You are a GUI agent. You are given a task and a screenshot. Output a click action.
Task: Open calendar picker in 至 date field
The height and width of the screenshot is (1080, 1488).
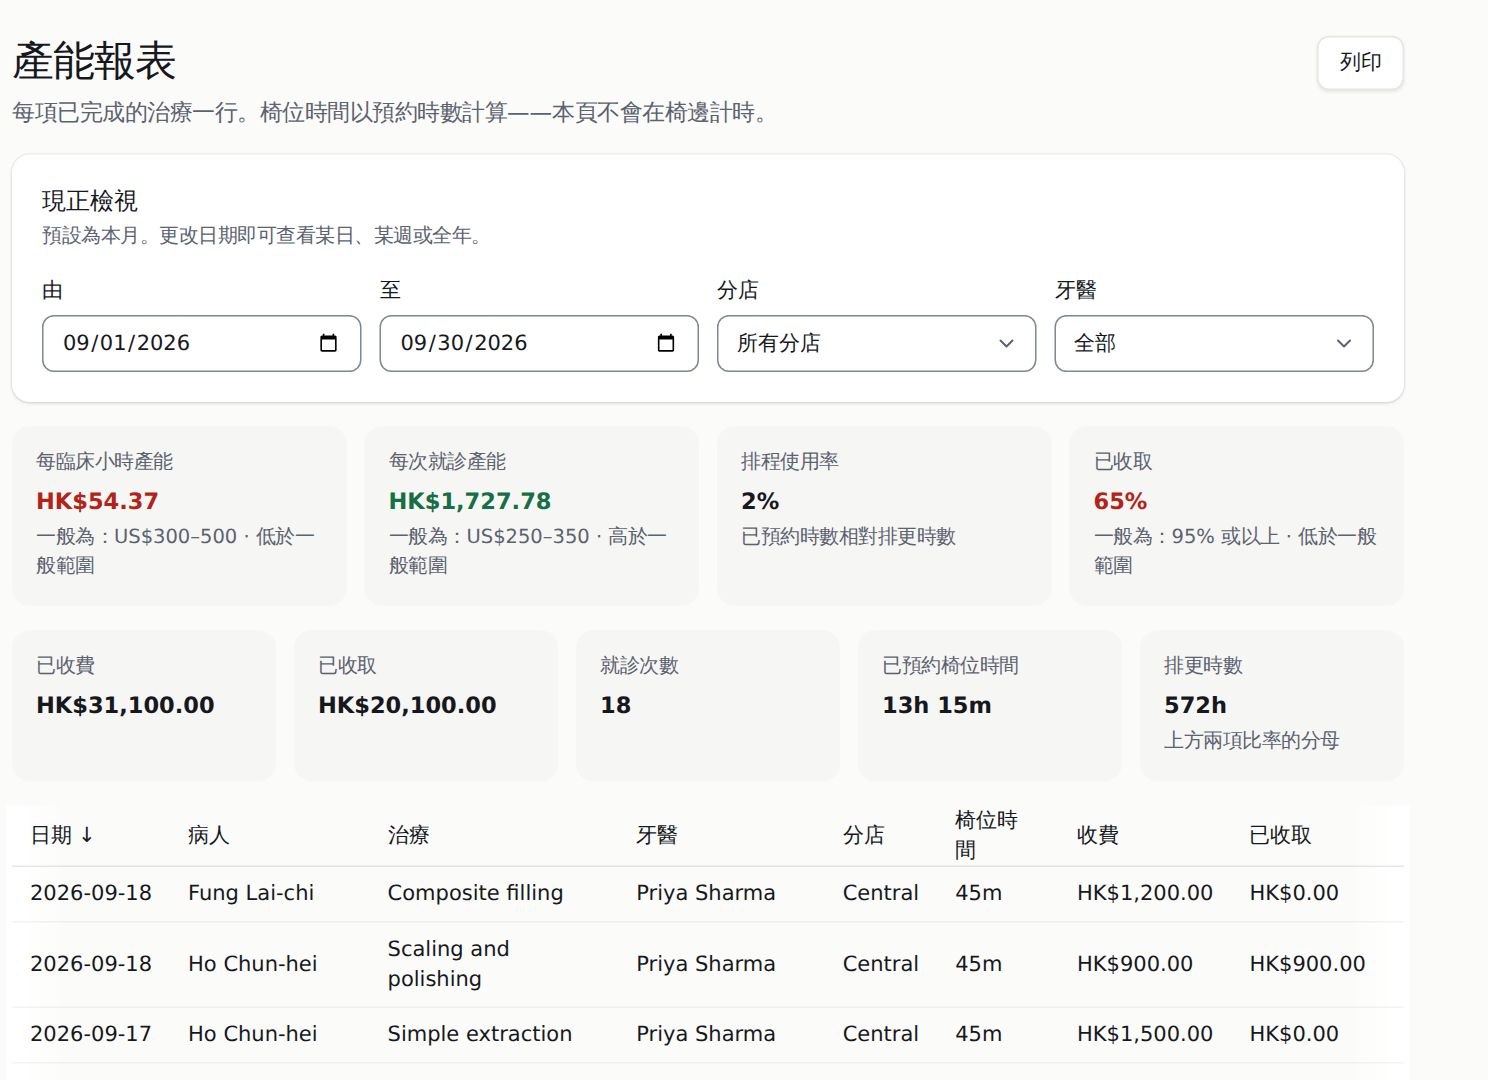pos(666,343)
